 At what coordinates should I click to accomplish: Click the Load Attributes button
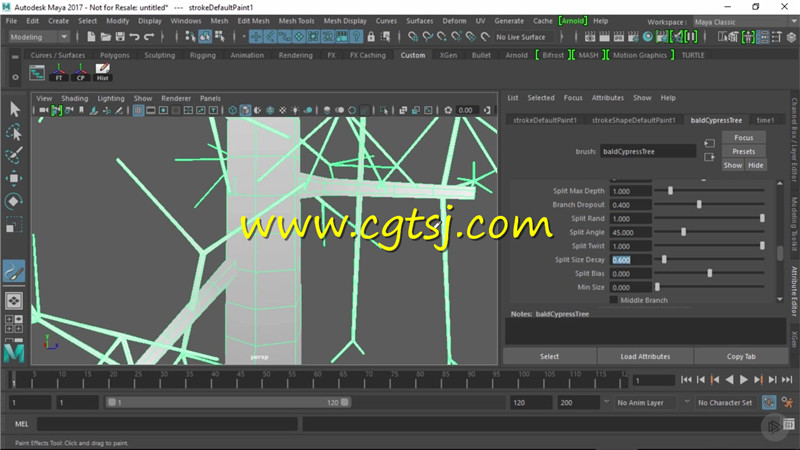[645, 357]
